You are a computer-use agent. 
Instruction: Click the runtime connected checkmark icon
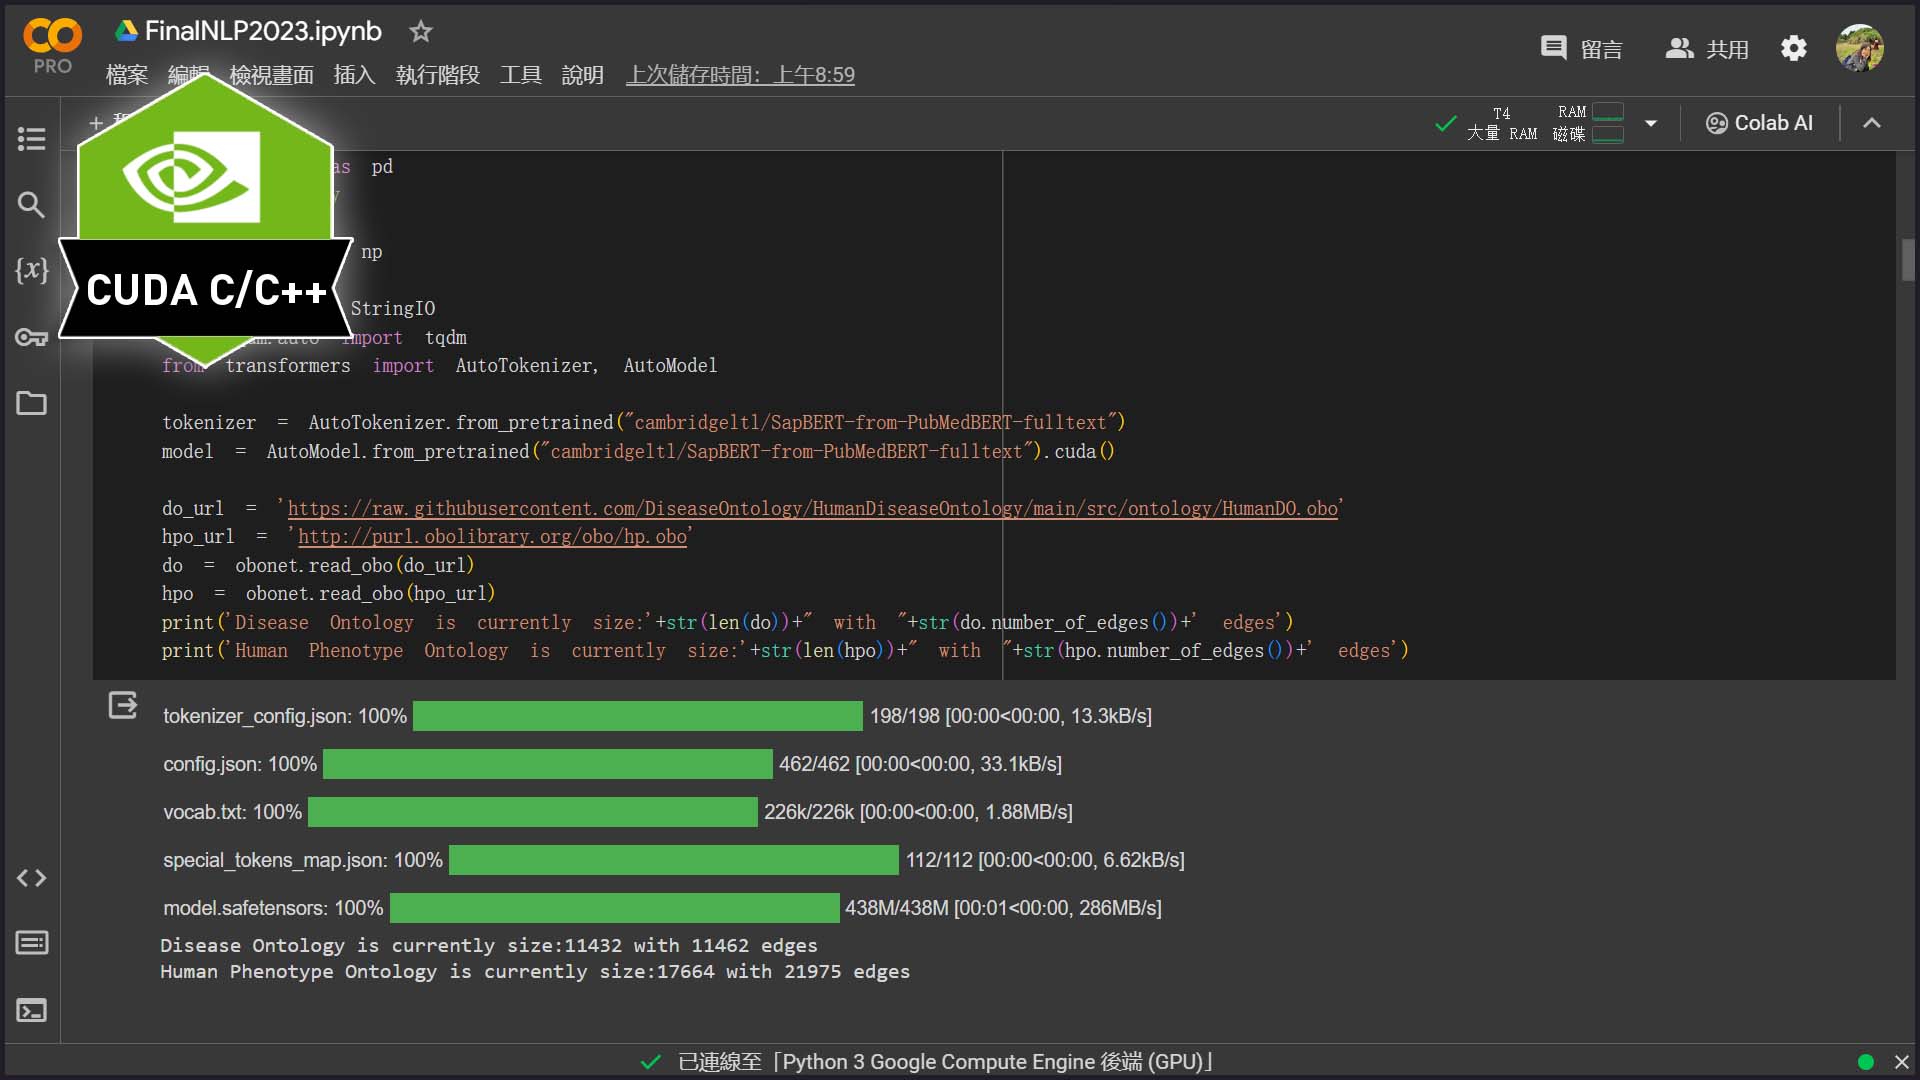click(x=1445, y=124)
